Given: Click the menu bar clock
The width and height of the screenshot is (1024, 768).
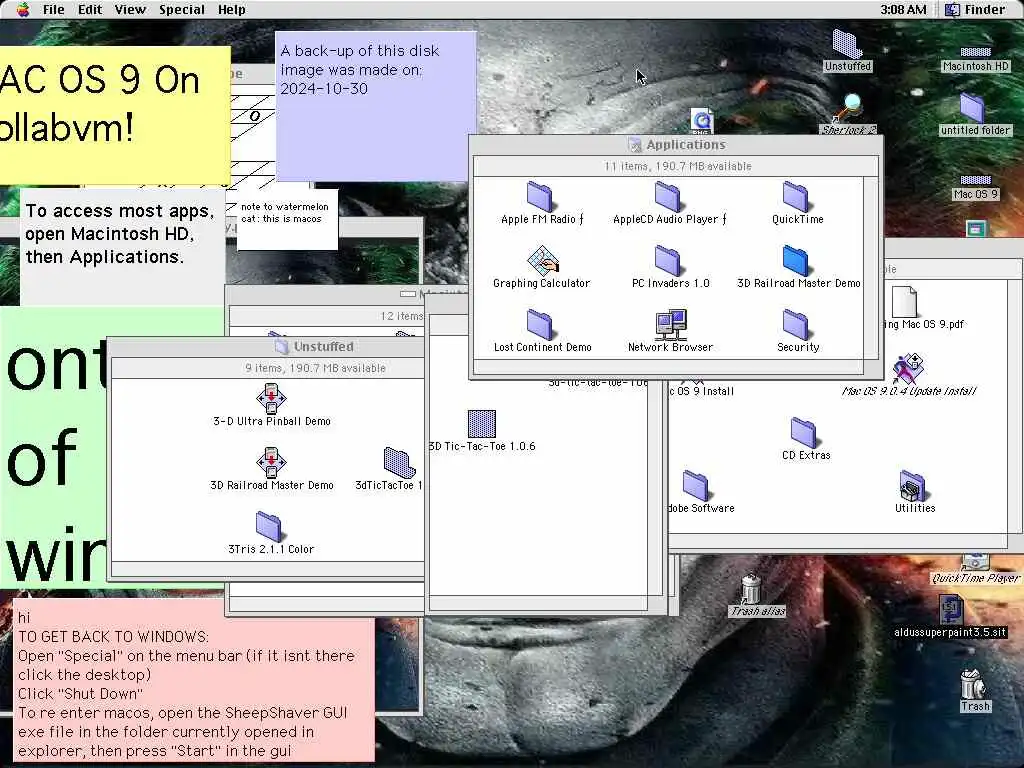Looking at the screenshot, I should pyautogui.click(x=903, y=10).
